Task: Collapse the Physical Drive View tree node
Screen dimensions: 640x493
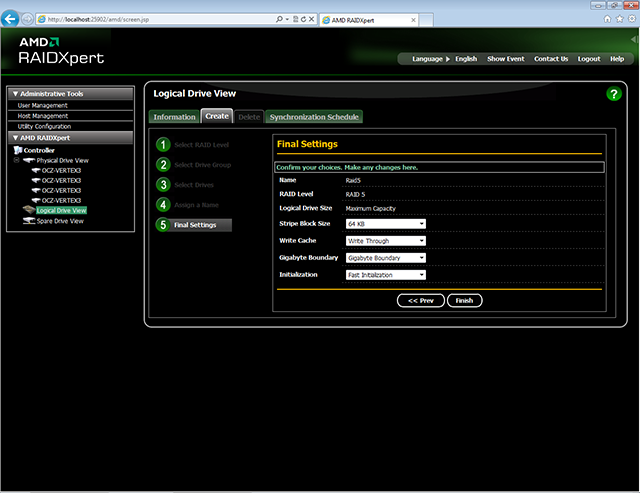Action: [16, 160]
